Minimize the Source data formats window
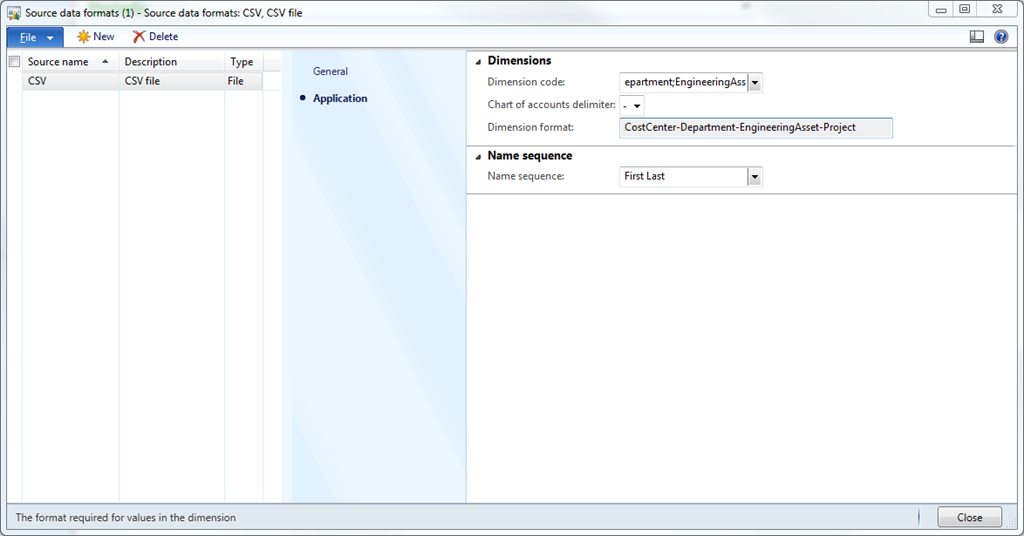This screenshot has width=1024, height=536. 941,10
